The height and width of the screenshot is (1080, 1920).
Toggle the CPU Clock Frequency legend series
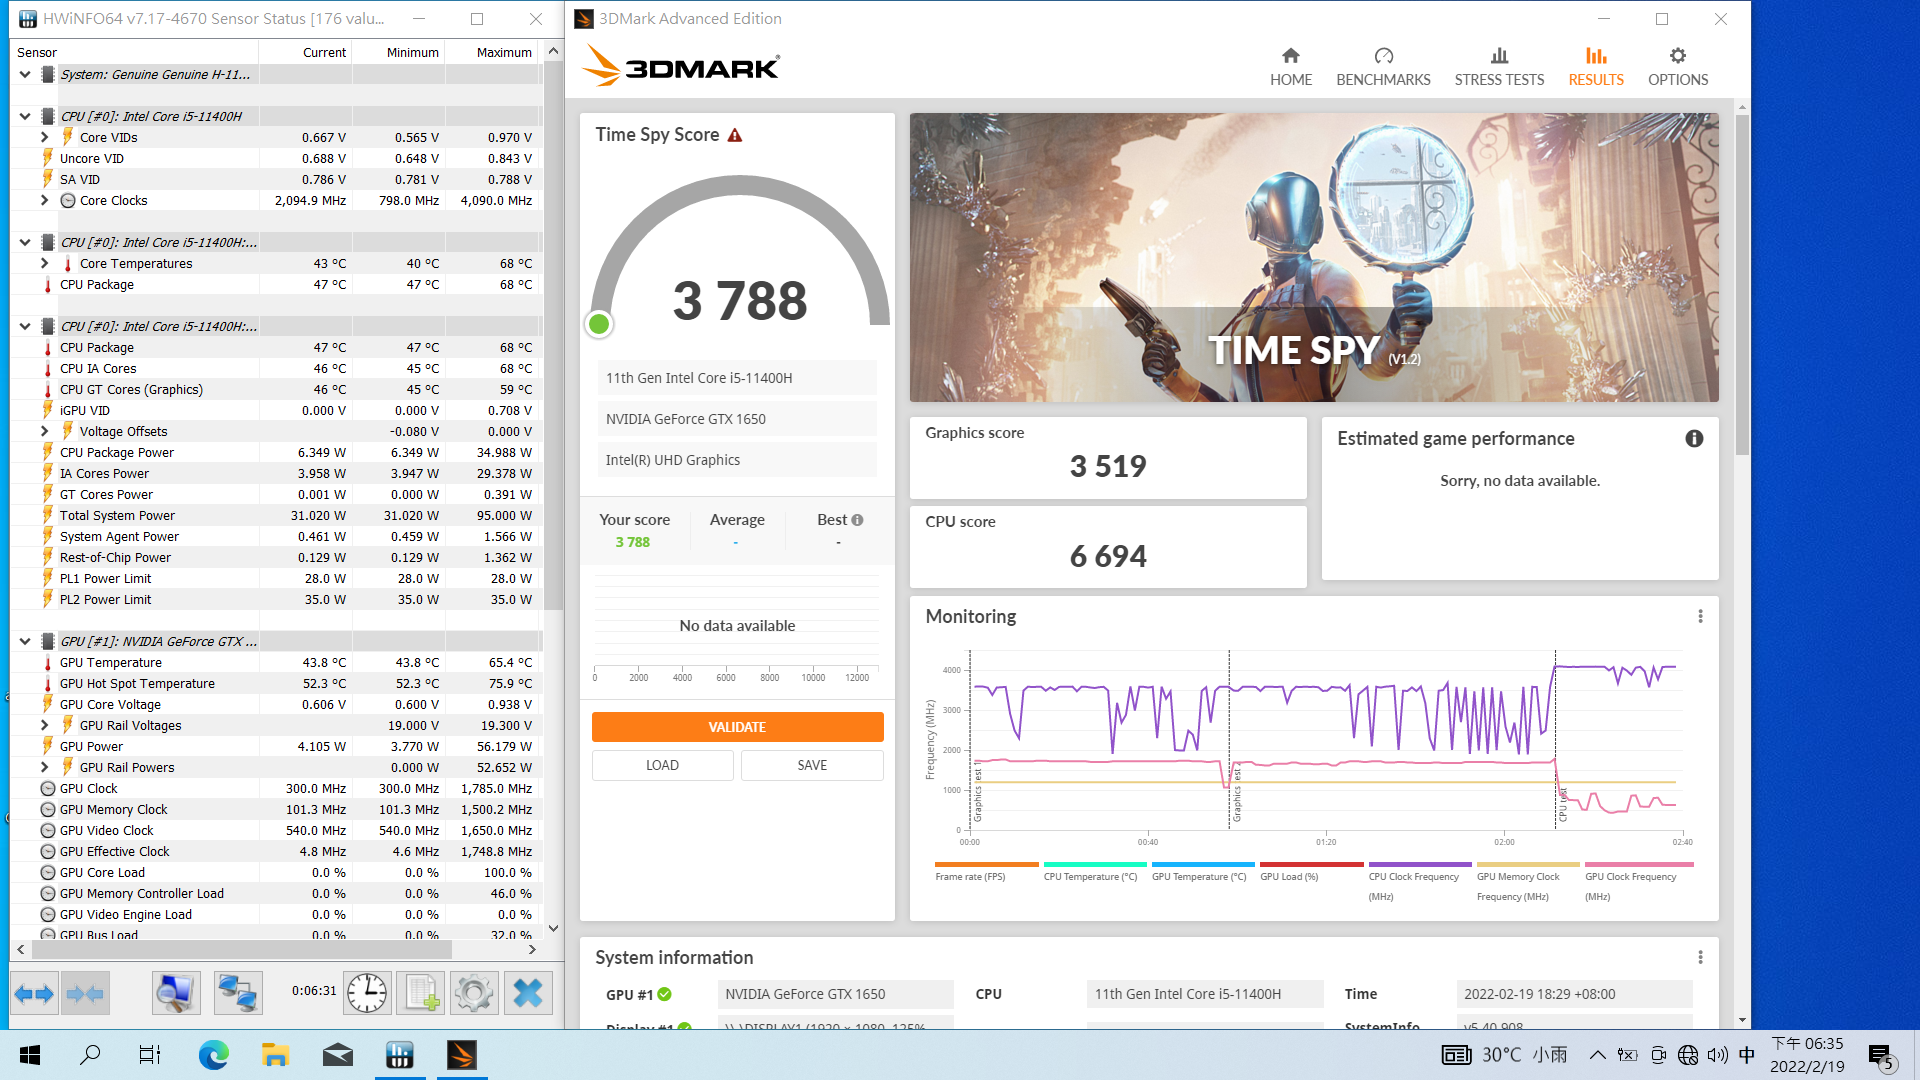[x=1413, y=877]
